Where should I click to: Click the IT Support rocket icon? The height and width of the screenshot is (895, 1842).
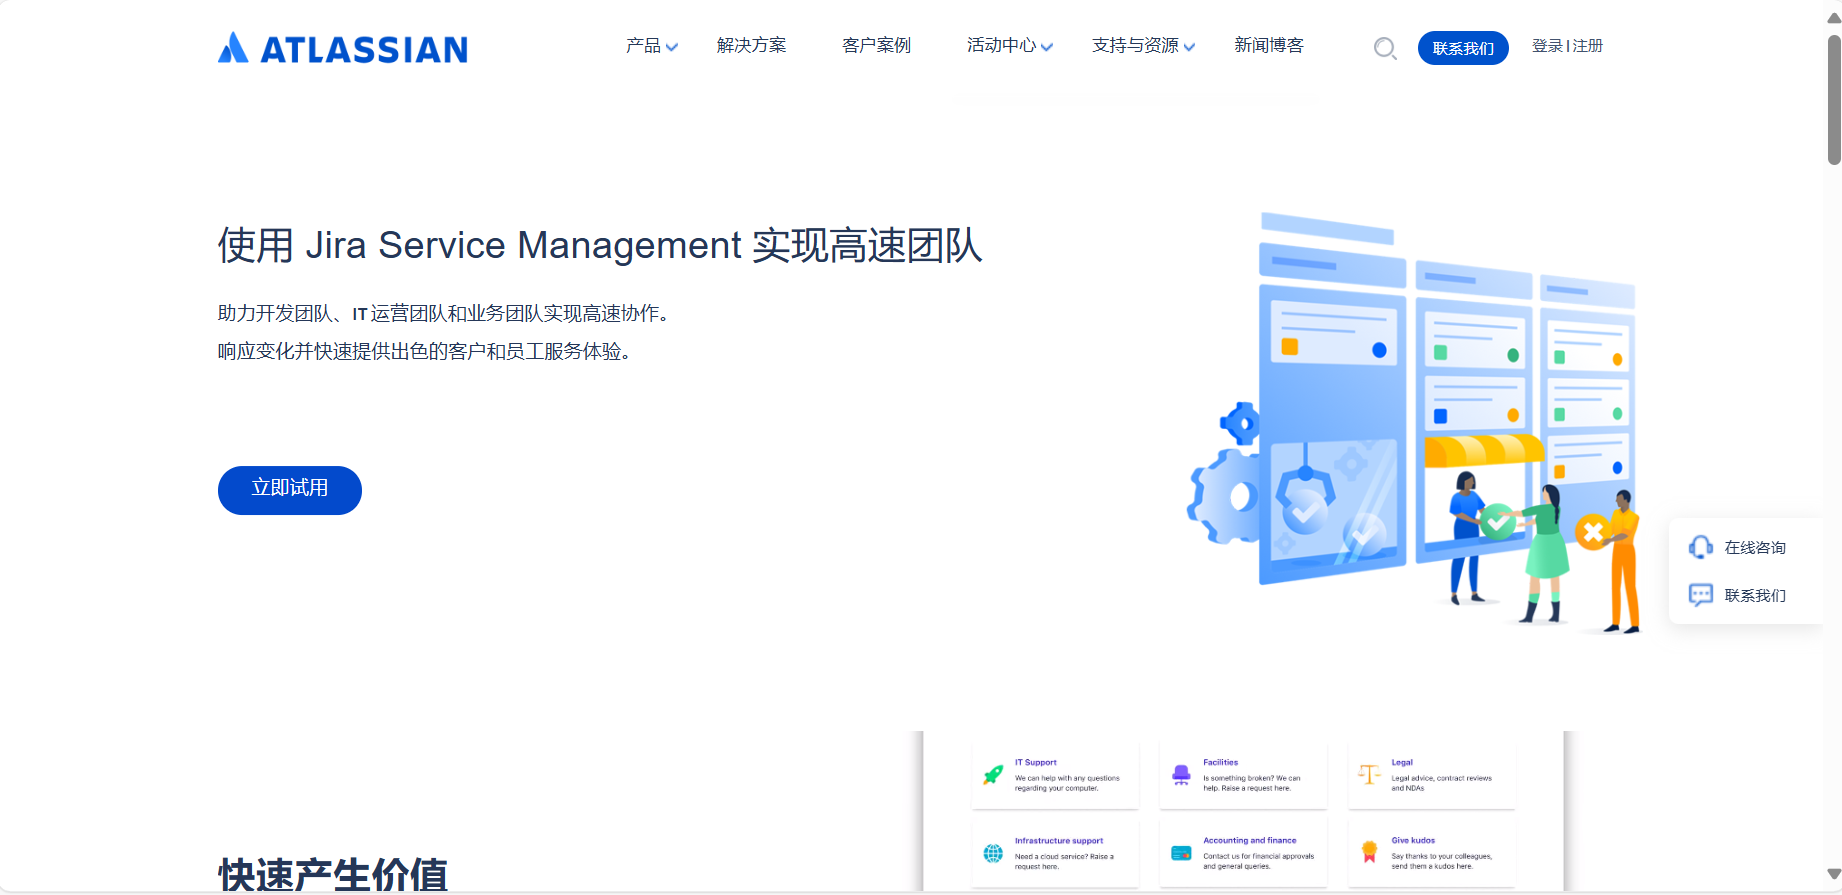(x=993, y=774)
